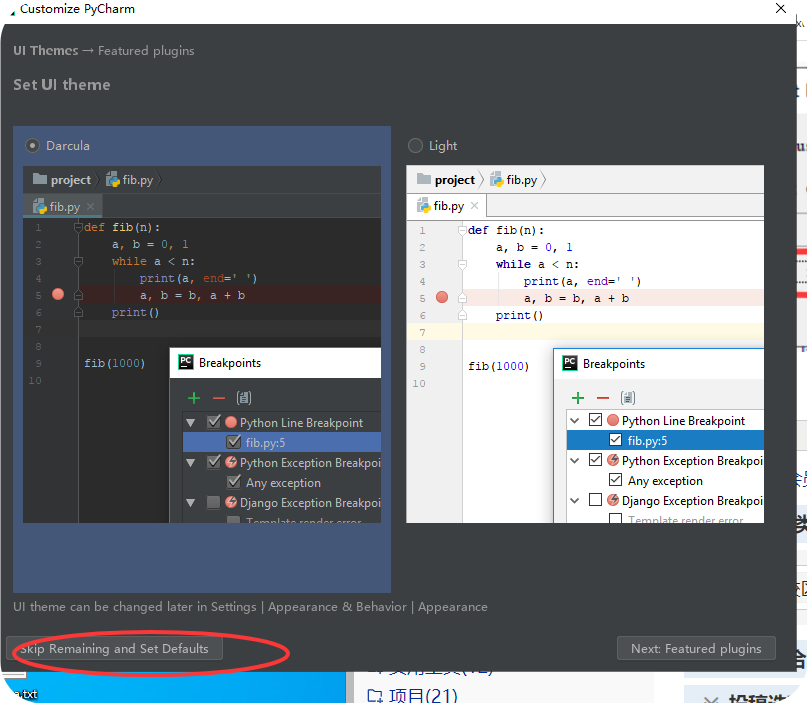Click the PC logo in Darcula Breakpoints dialog
The width and height of the screenshot is (807, 703).
click(x=186, y=362)
